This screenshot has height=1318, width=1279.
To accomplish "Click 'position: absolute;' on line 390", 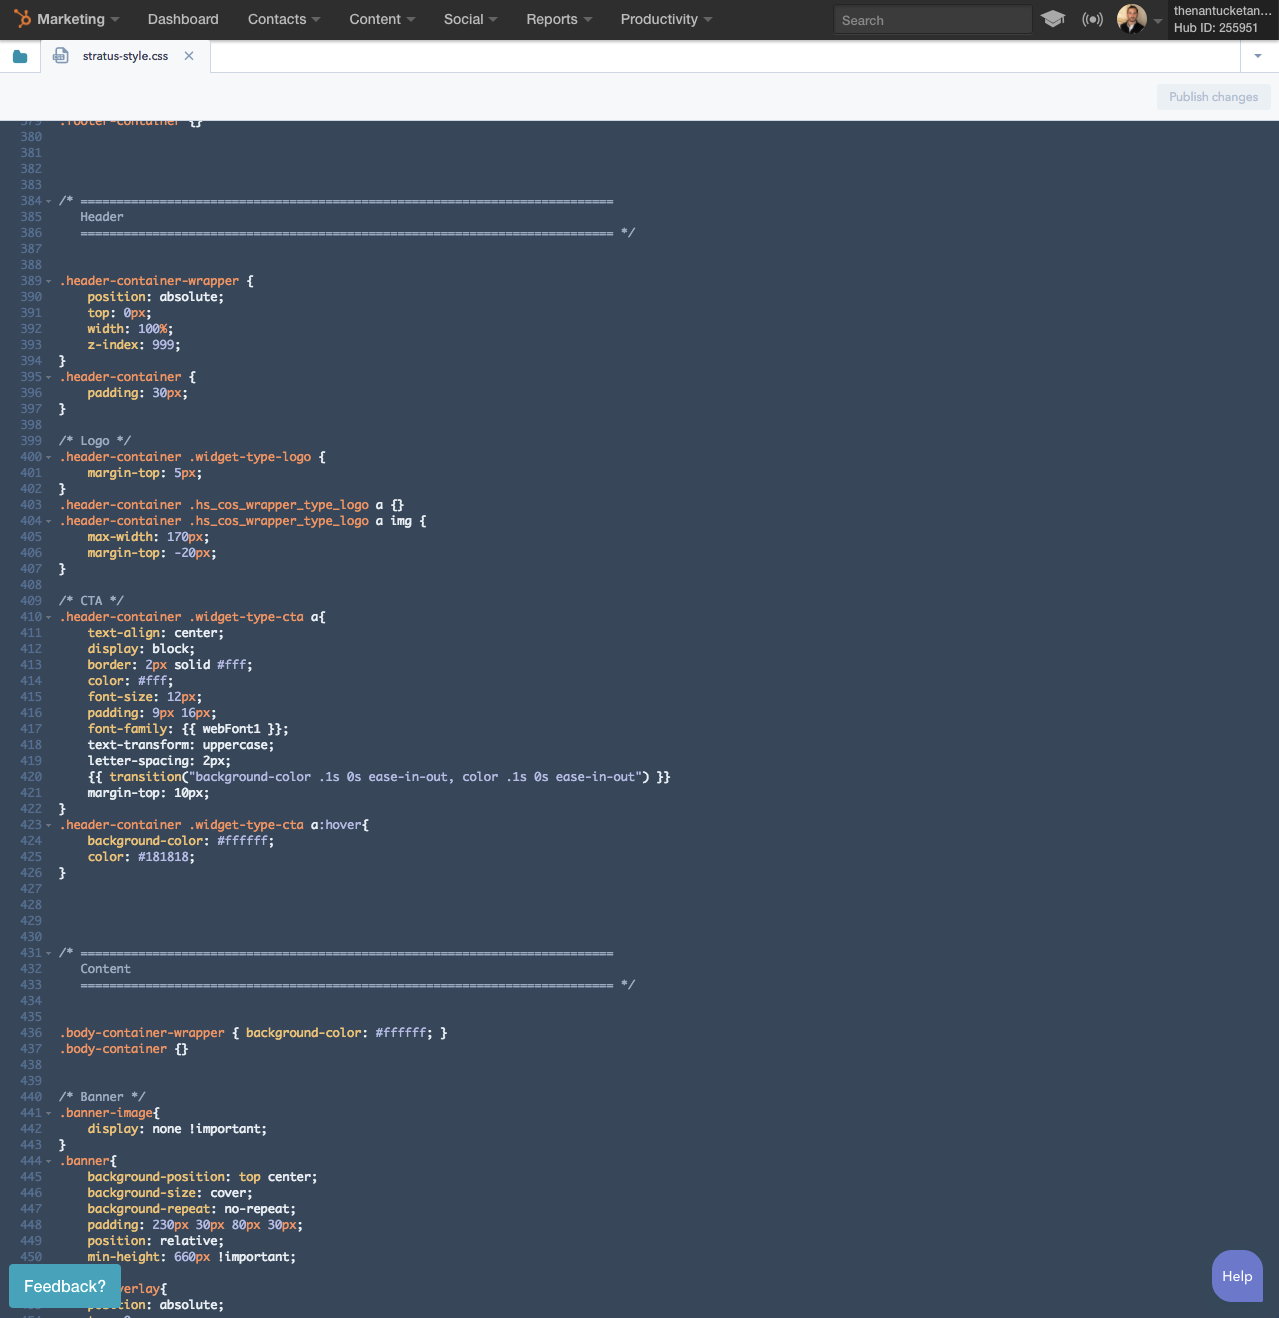I will [155, 297].
